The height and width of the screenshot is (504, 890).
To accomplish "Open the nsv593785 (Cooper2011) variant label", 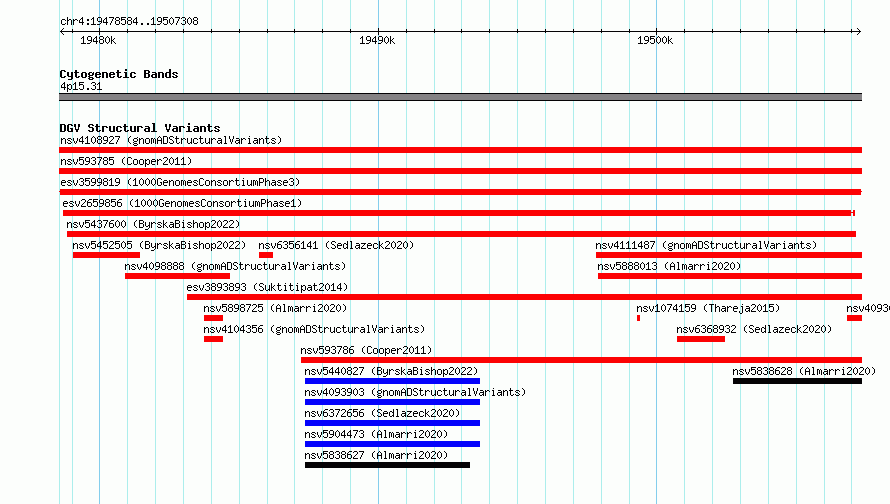I will tap(126, 161).
